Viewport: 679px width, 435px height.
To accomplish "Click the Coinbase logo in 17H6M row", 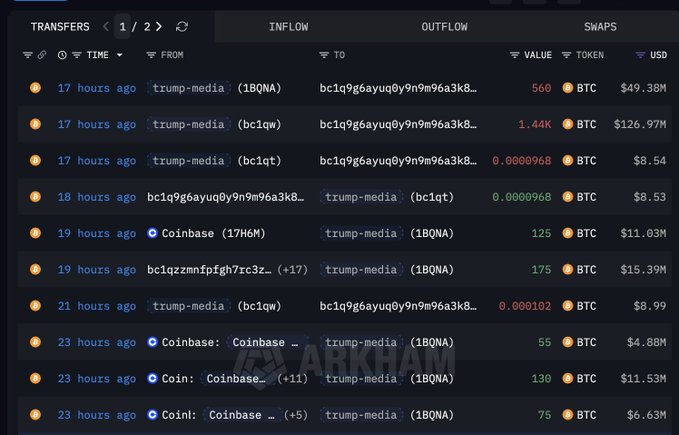I will (153, 233).
